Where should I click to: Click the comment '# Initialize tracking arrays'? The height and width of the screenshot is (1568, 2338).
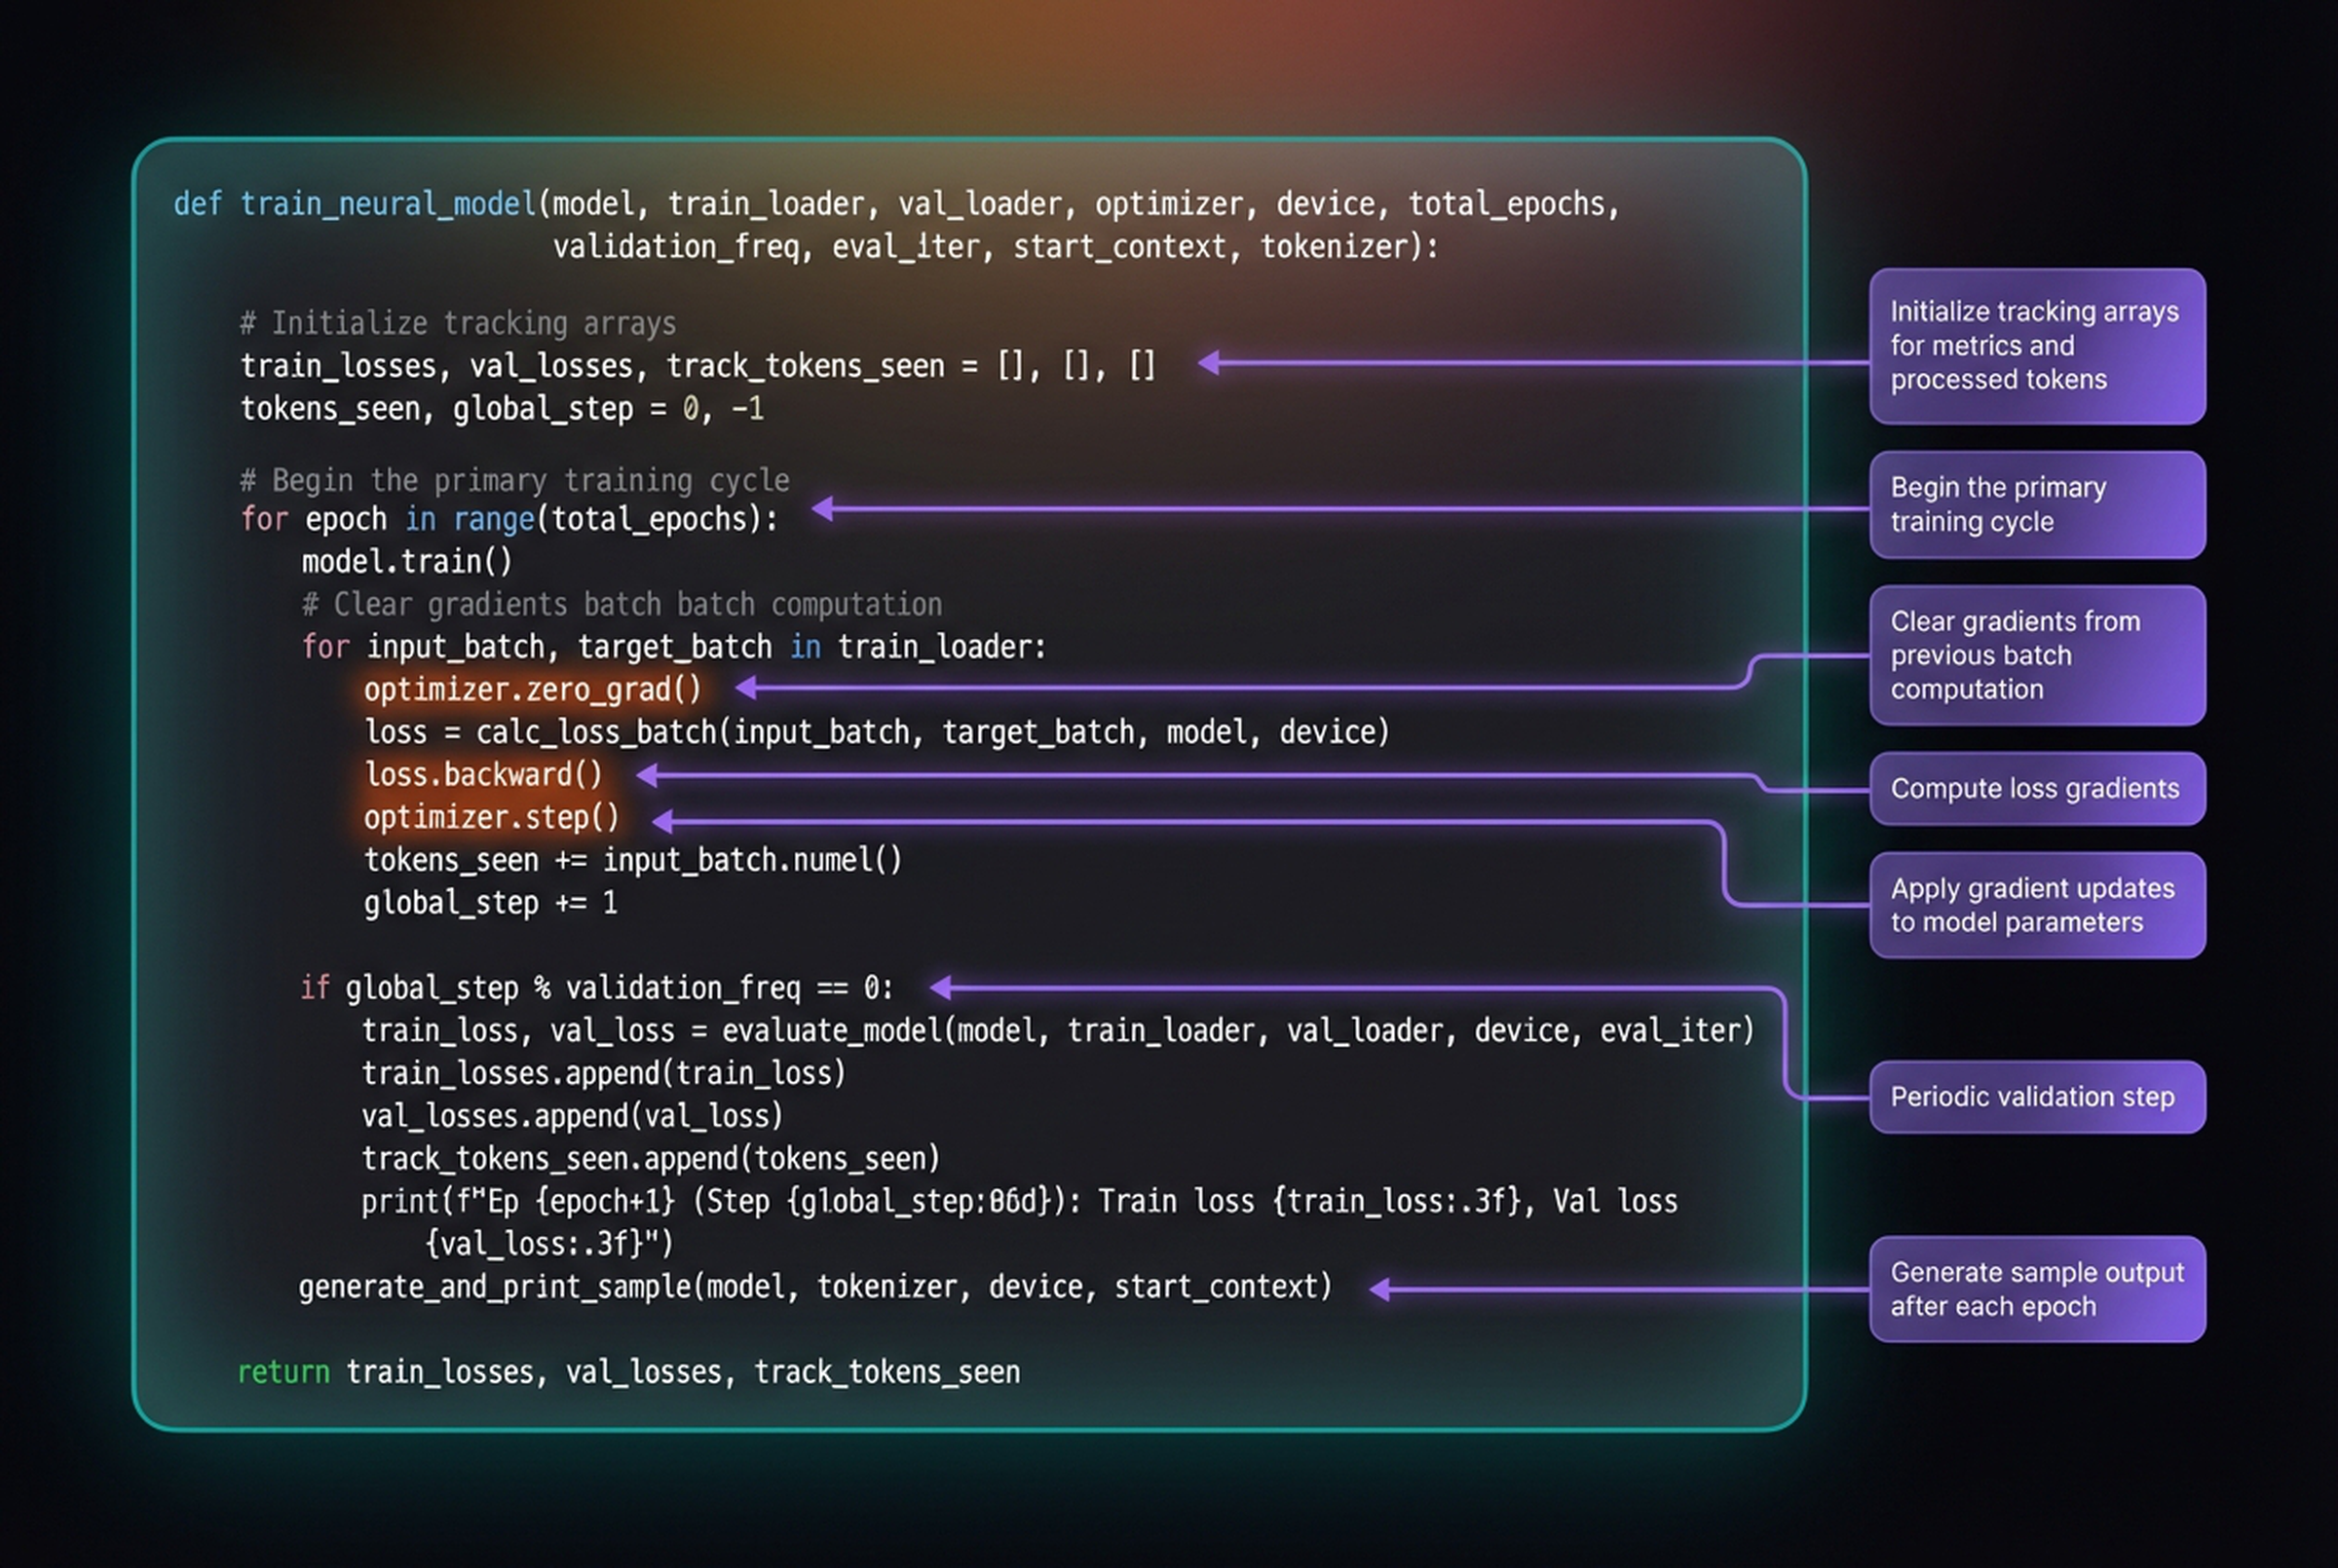click(458, 323)
